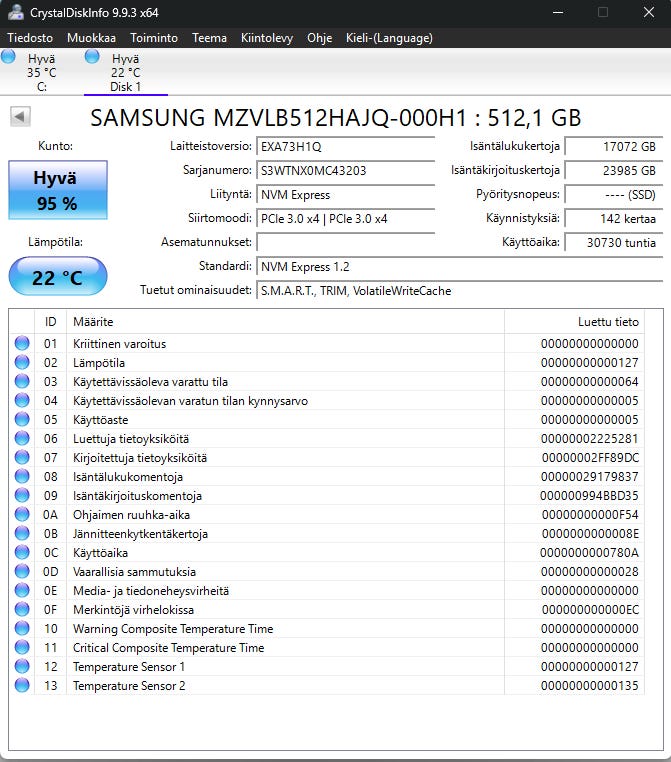Click the status icon for Vaarallisia sammutuksia
This screenshot has width=671, height=762.
[22, 571]
